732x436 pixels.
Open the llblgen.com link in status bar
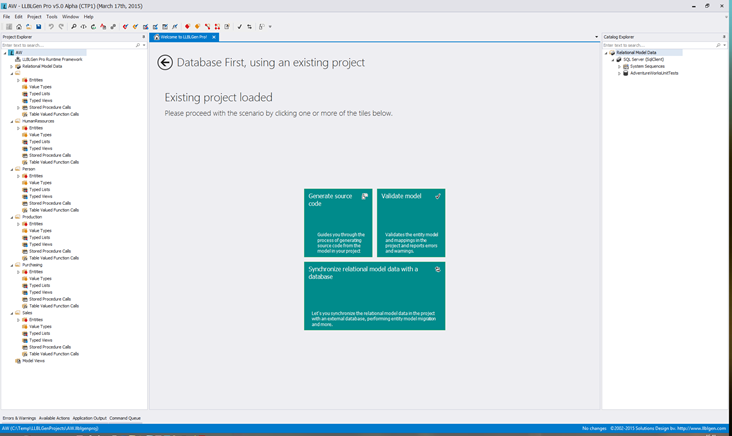703,428
